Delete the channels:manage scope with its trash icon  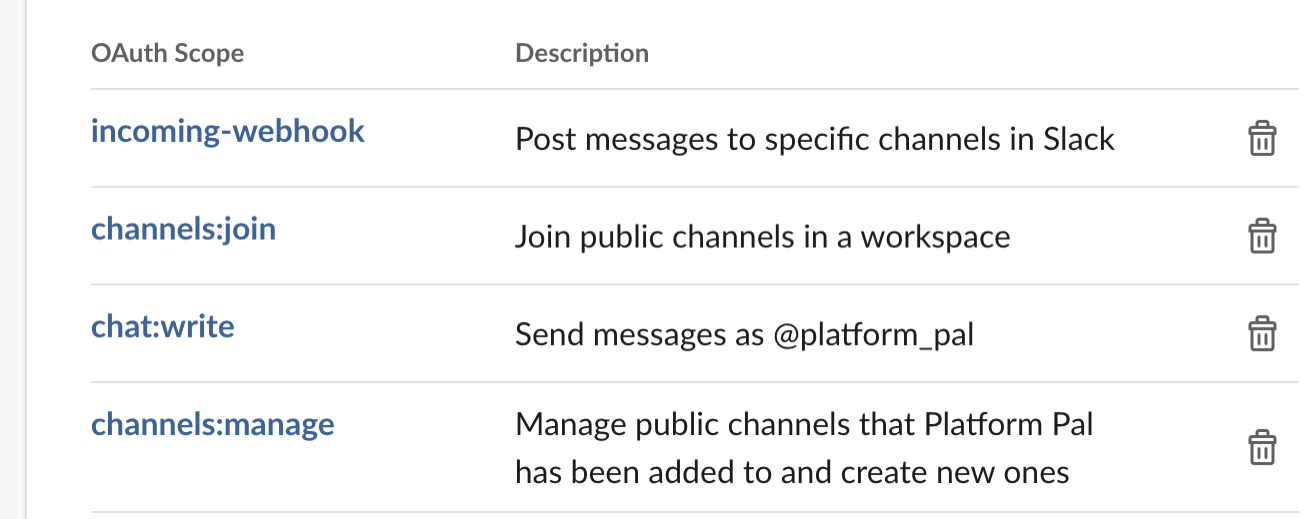point(1262,447)
